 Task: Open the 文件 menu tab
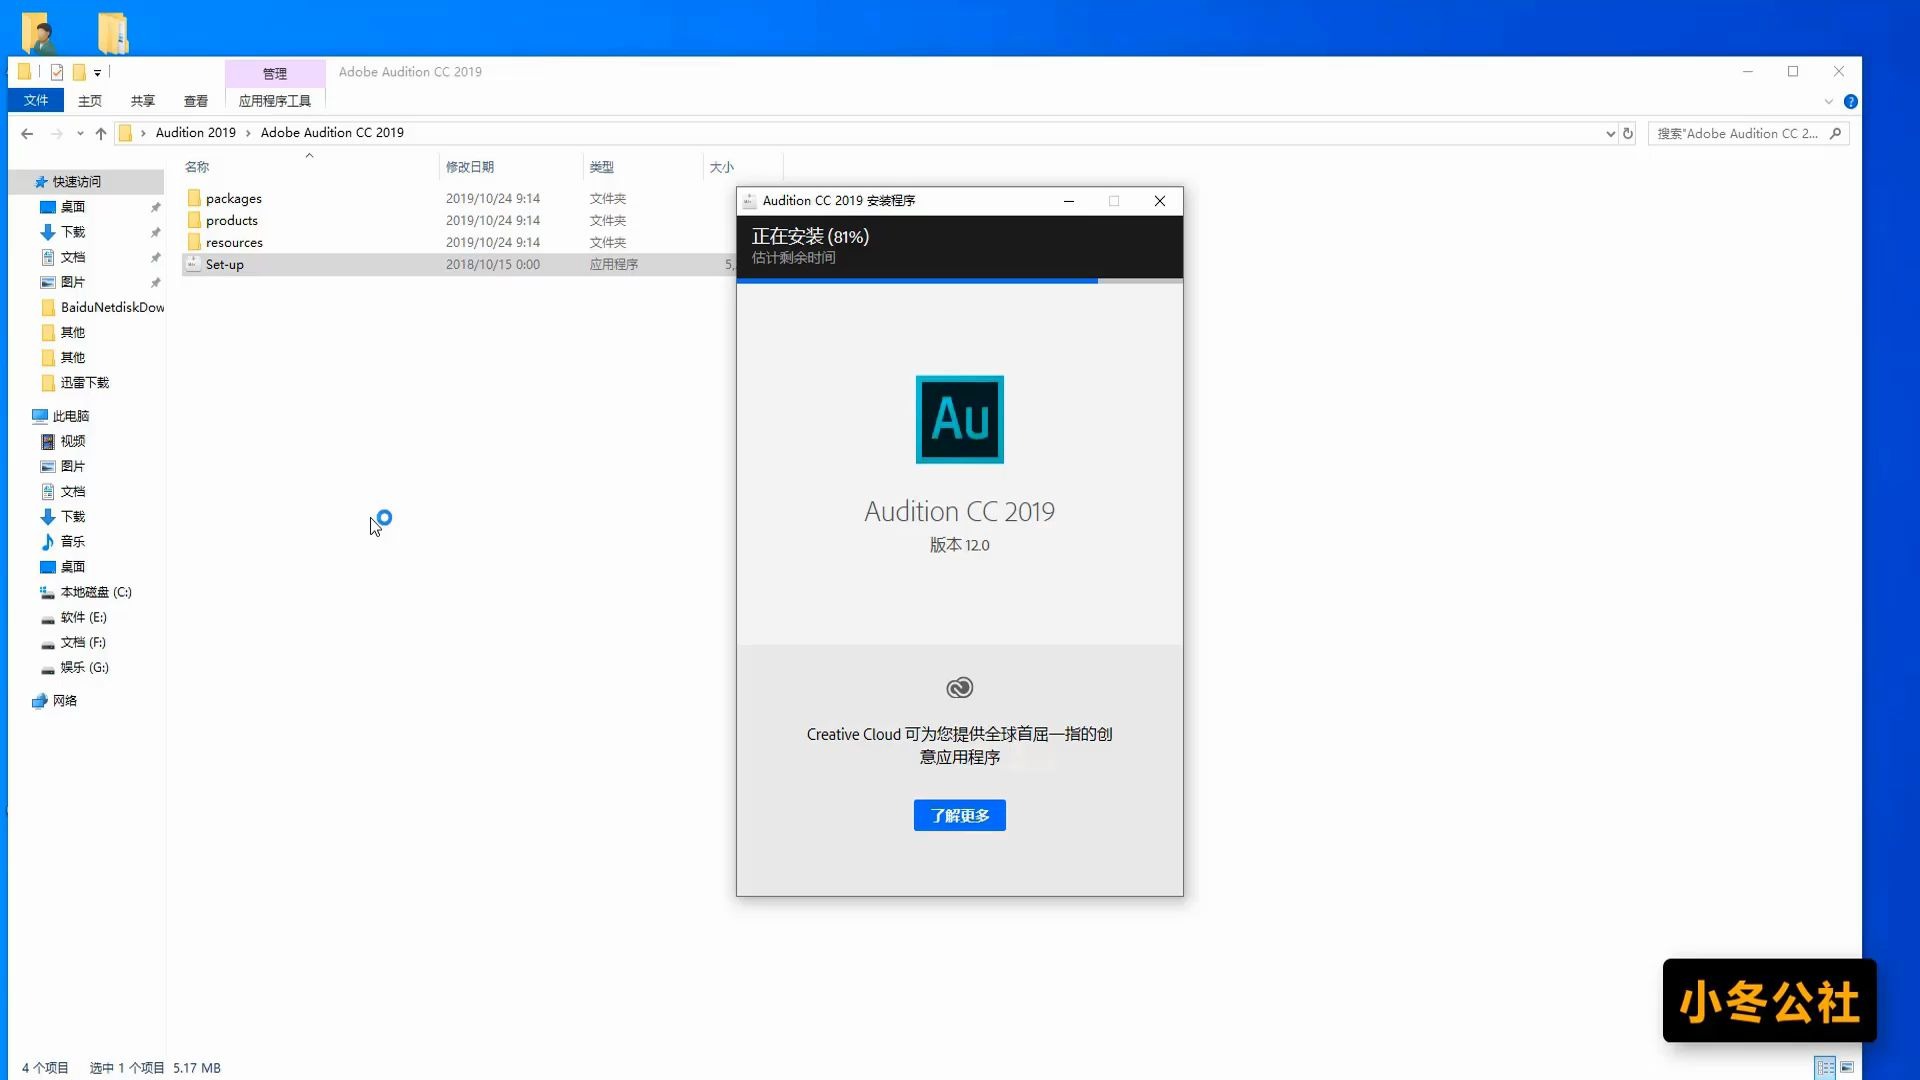click(x=36, y=100)
